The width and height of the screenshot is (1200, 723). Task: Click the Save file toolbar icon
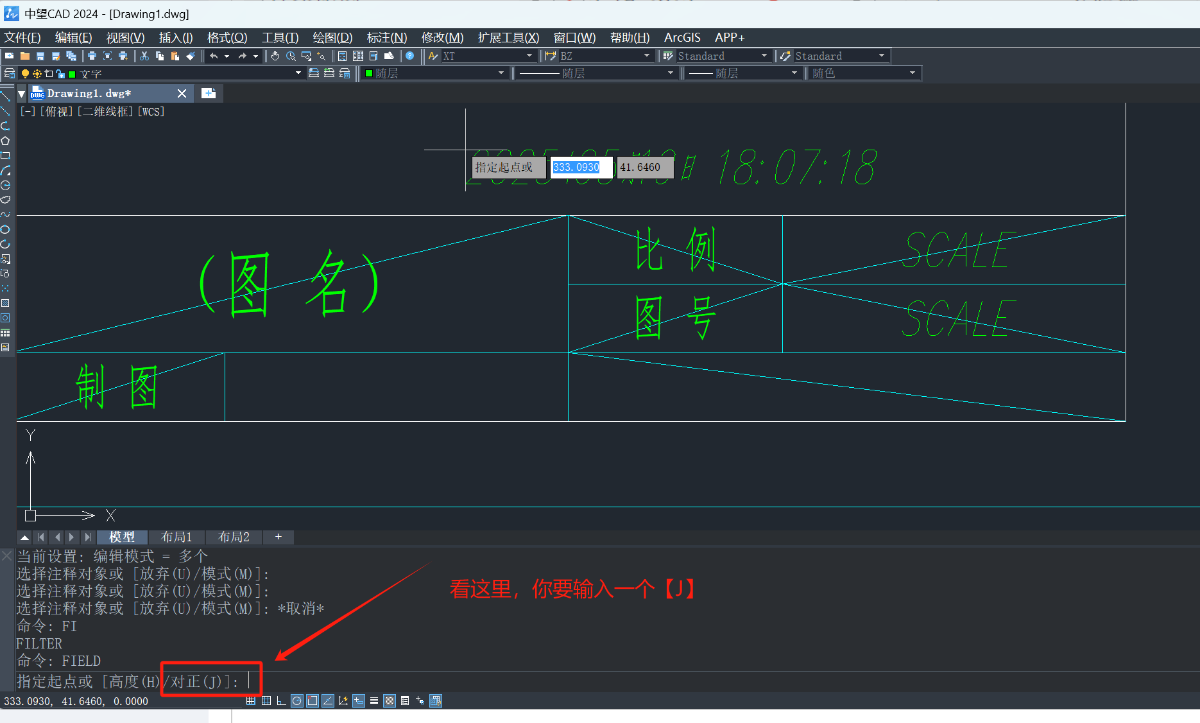click(40, 56)
